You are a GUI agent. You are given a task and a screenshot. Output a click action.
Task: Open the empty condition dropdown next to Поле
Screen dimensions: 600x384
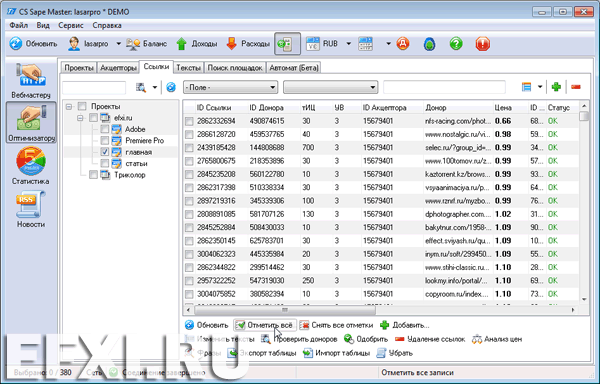[x=331, y=87]
